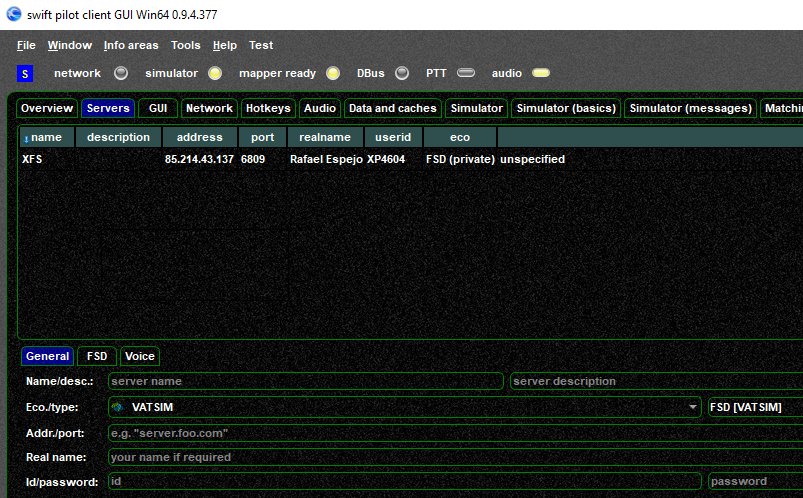The height and width of the screenshot is (498, 803).
Task: Click sort arrow in name column header
Action: click(x=26, y=139)
